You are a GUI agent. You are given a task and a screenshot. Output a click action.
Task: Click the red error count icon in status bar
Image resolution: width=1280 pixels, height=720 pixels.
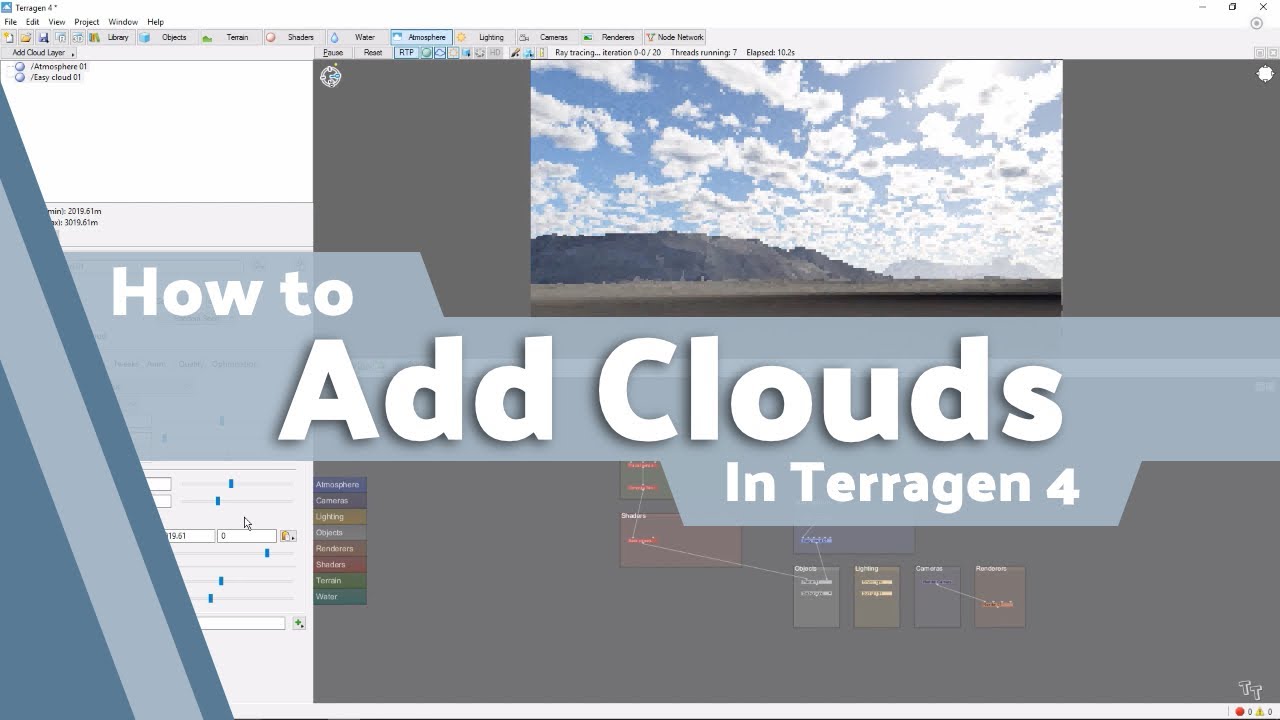coord(1240,712)
